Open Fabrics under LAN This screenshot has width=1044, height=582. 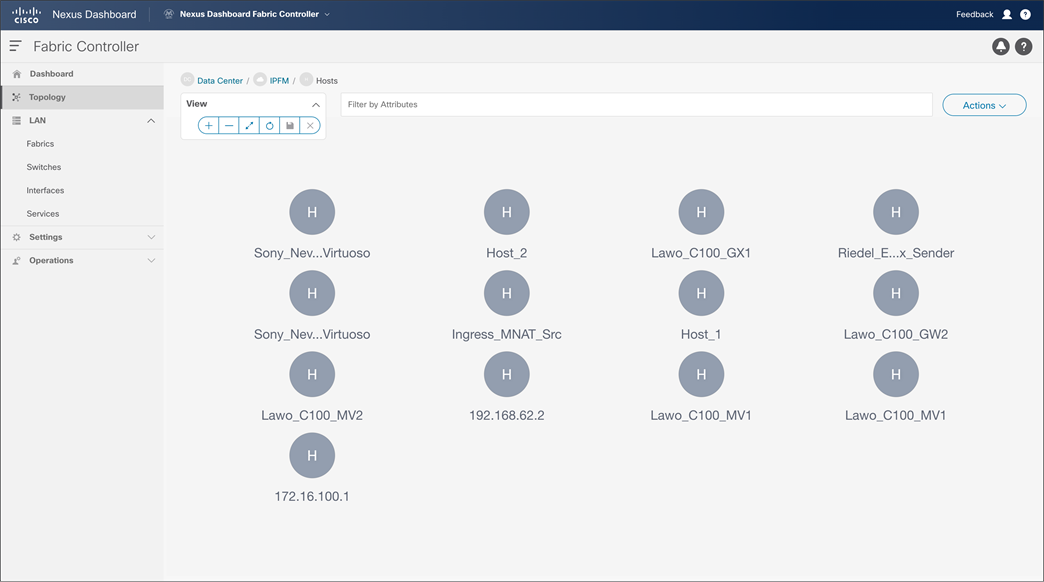(x=41, y=144)
